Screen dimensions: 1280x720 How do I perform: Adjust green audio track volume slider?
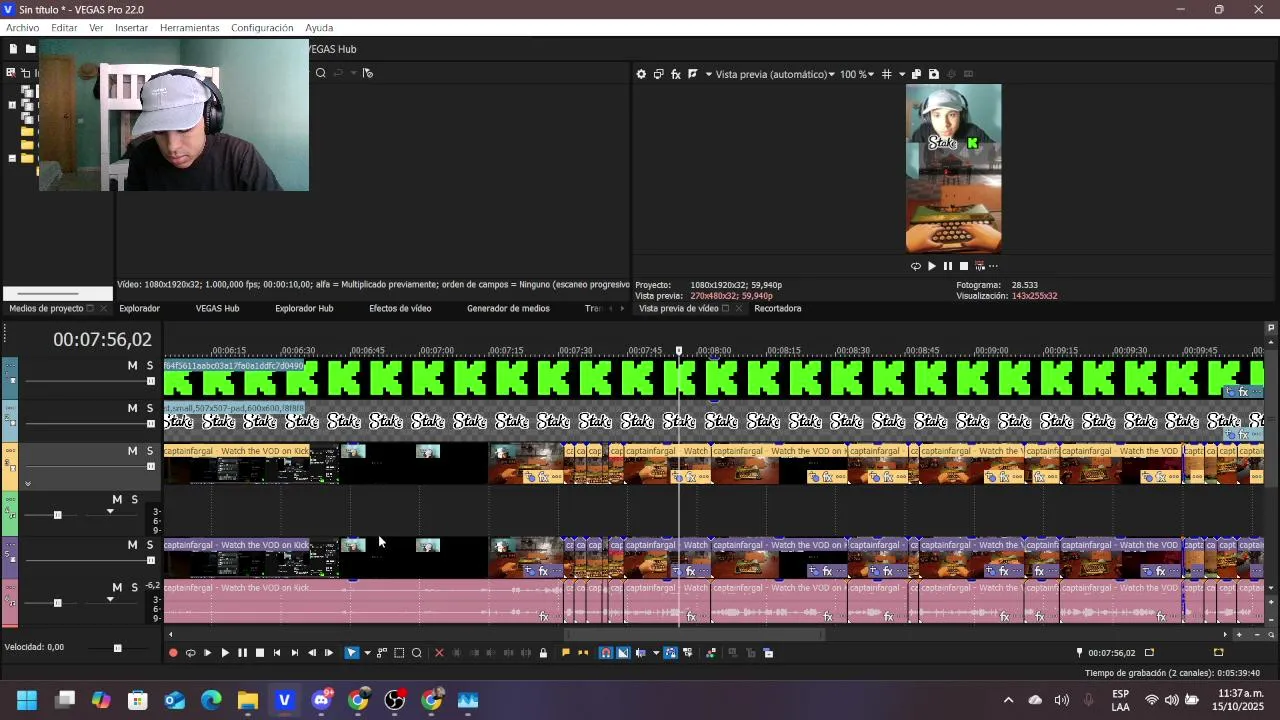click(x=57, y=515)
